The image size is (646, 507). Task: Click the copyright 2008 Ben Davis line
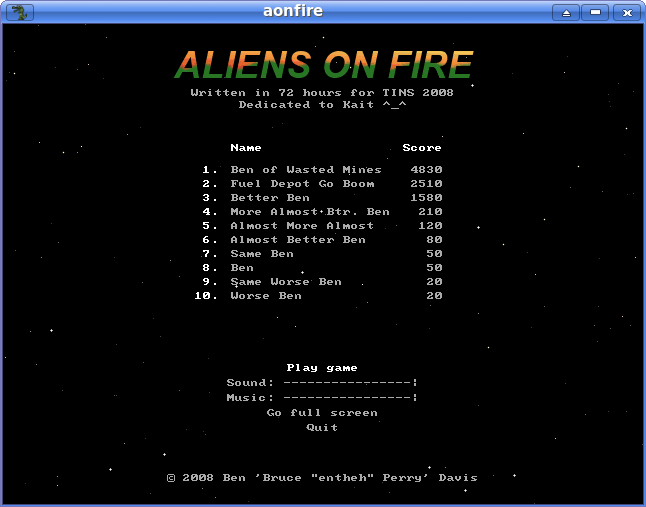point(322,478)
